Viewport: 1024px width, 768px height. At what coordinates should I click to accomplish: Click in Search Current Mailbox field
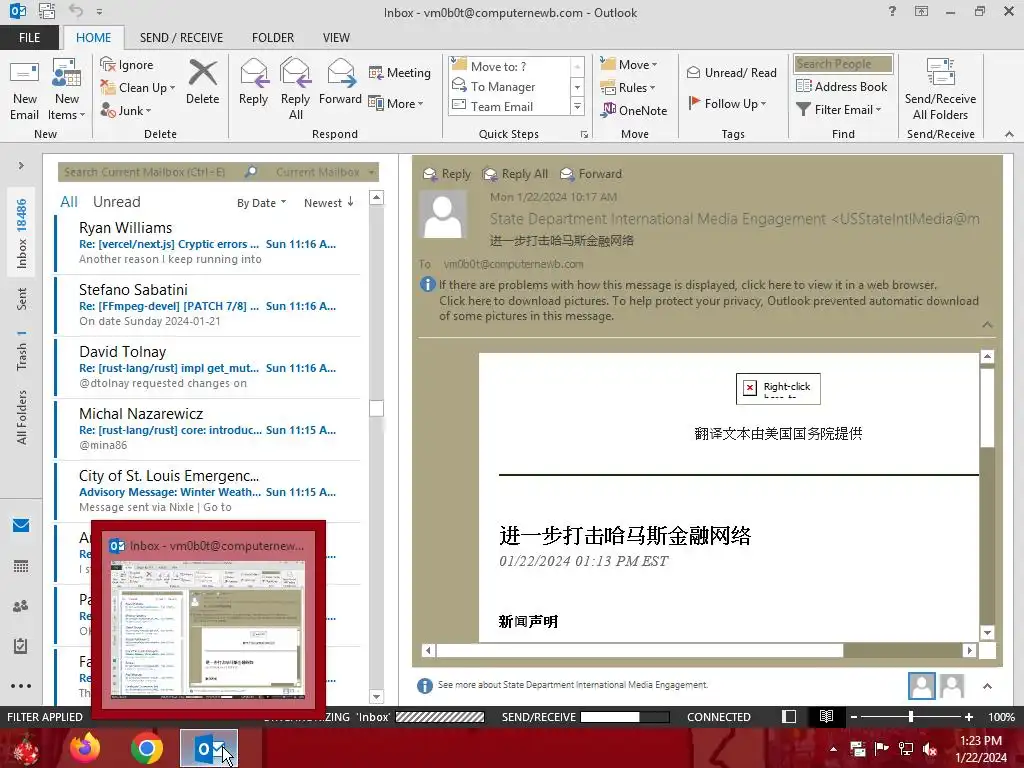tap(150, 172)
